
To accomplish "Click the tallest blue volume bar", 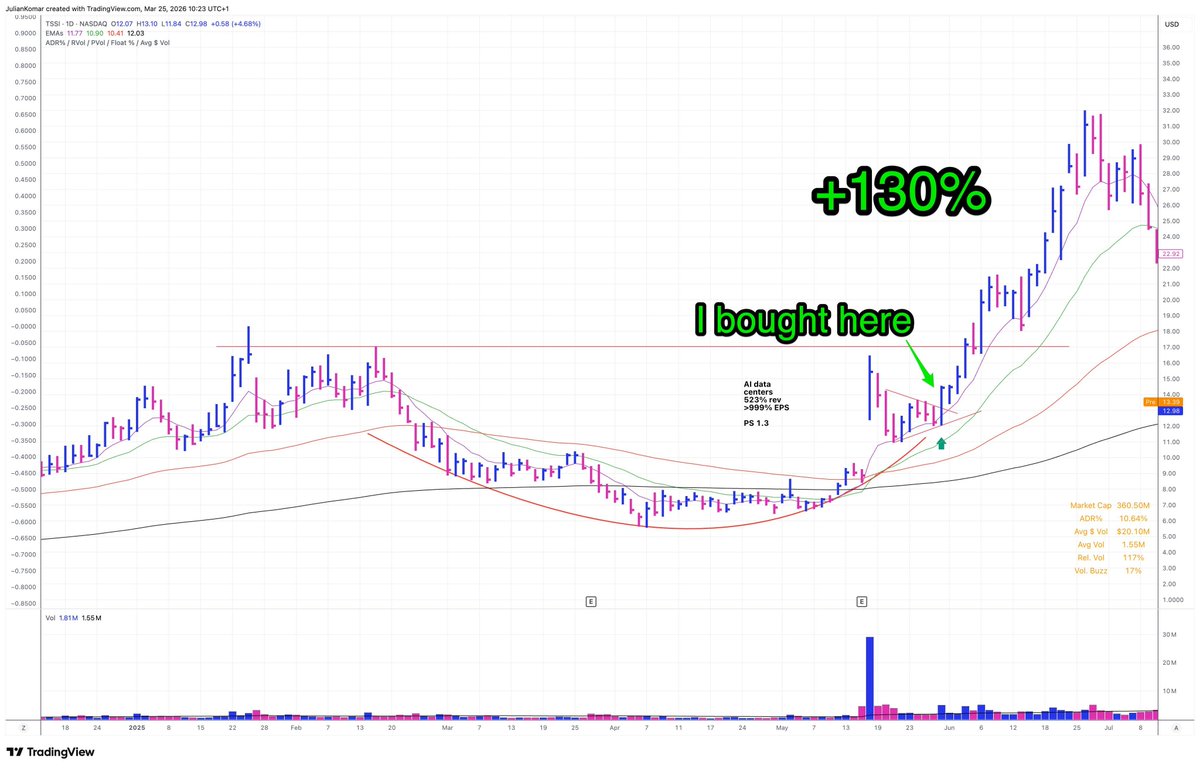I will pos(870,677).
